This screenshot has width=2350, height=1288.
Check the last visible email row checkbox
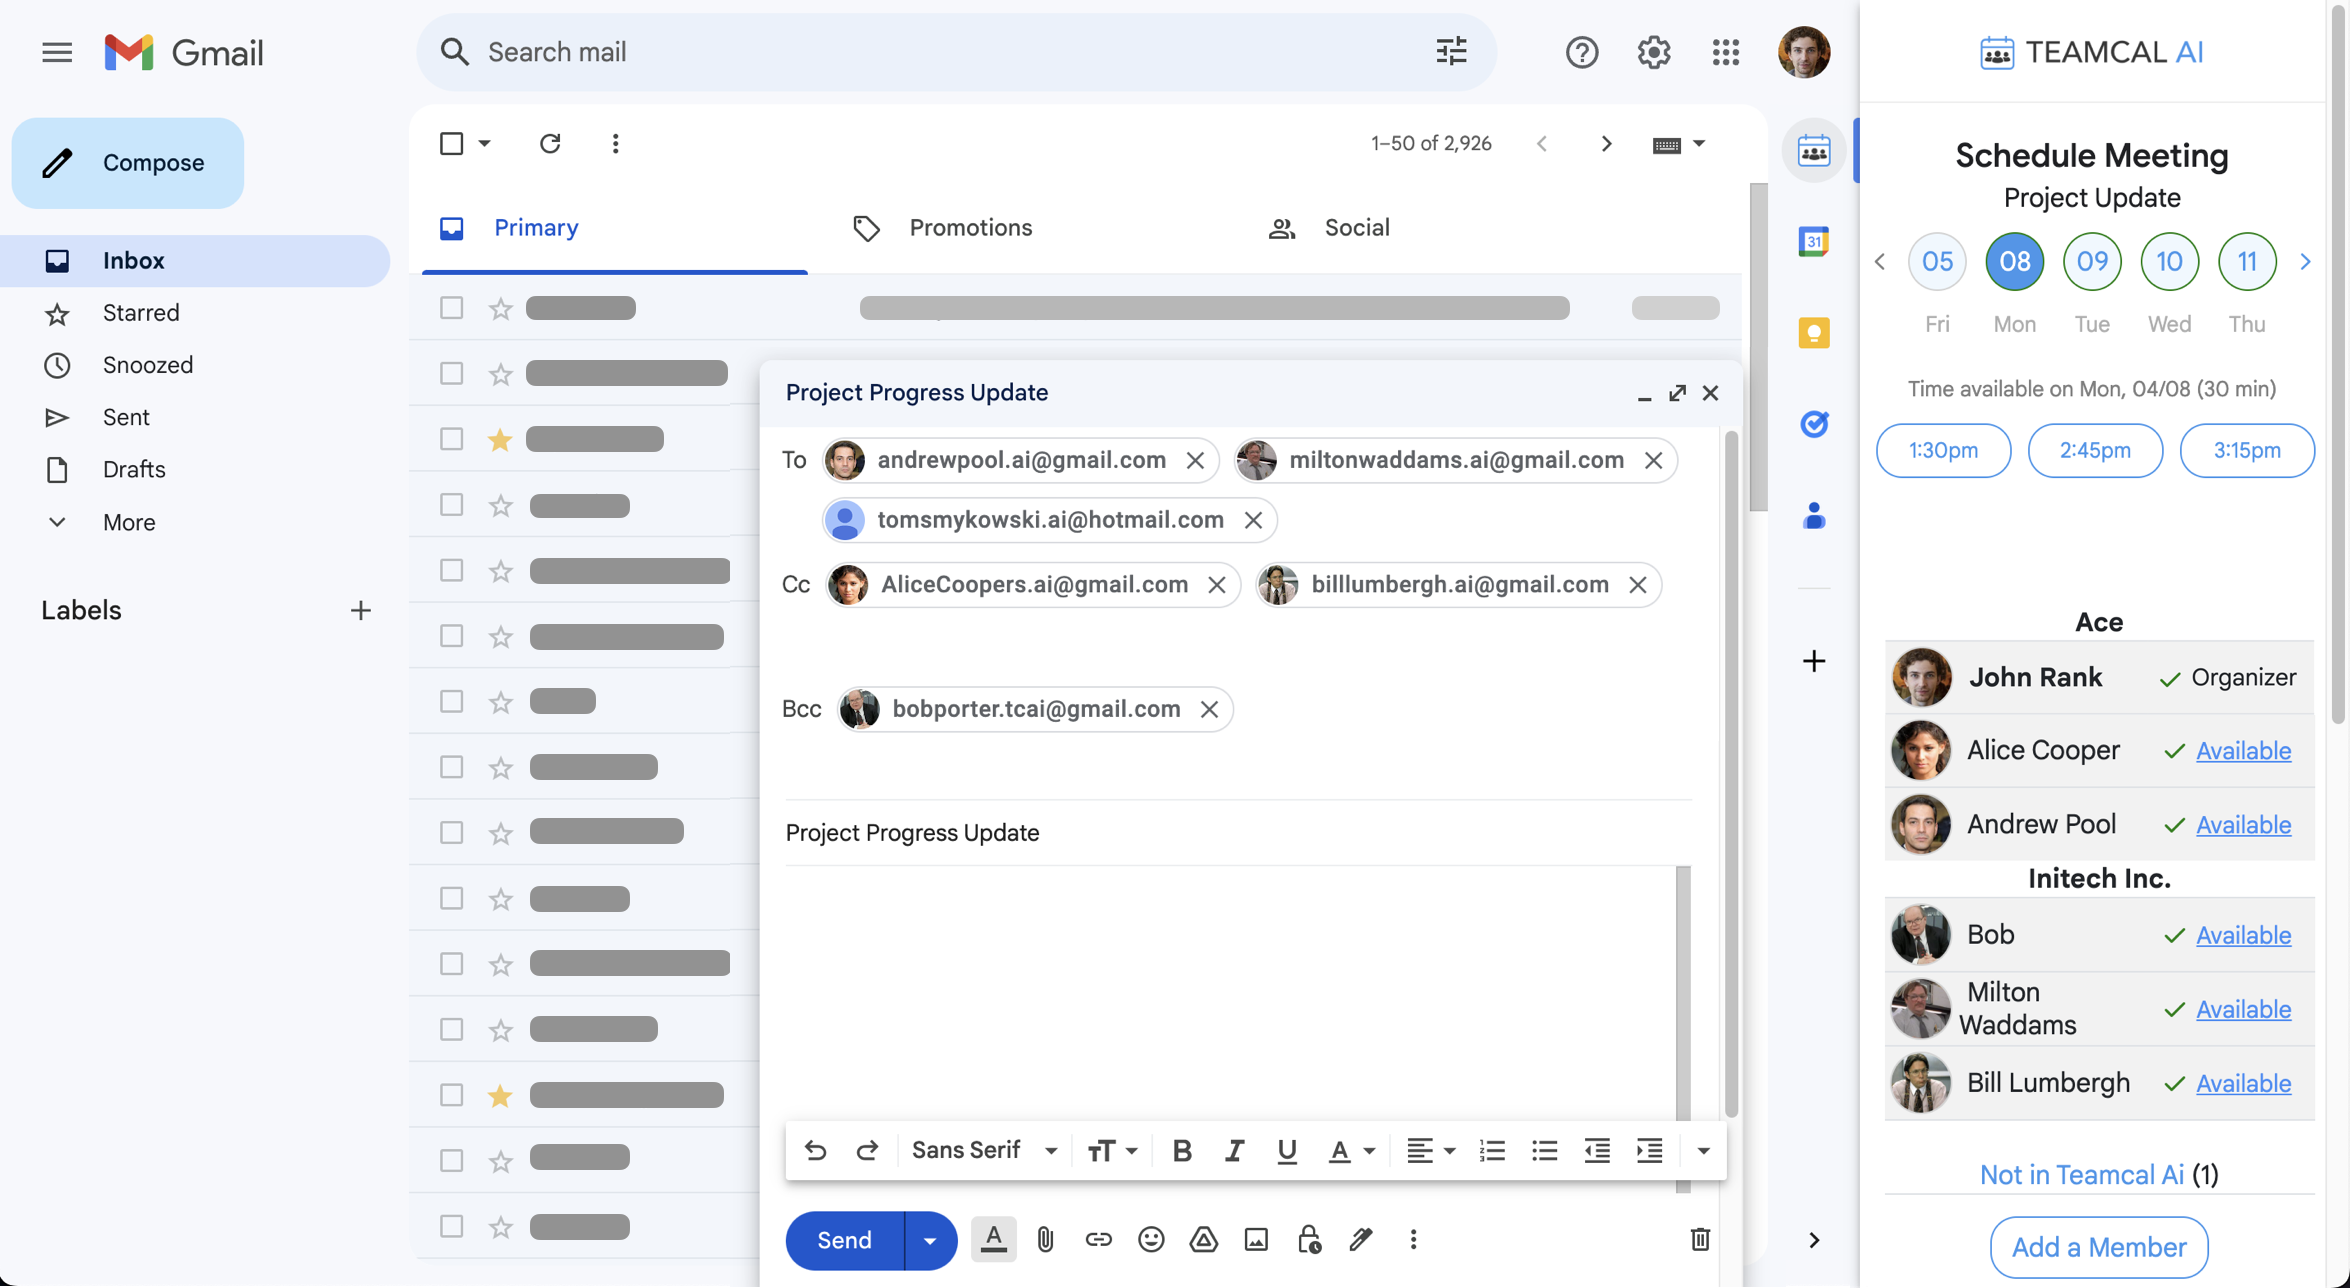(x=451, y=1226)
